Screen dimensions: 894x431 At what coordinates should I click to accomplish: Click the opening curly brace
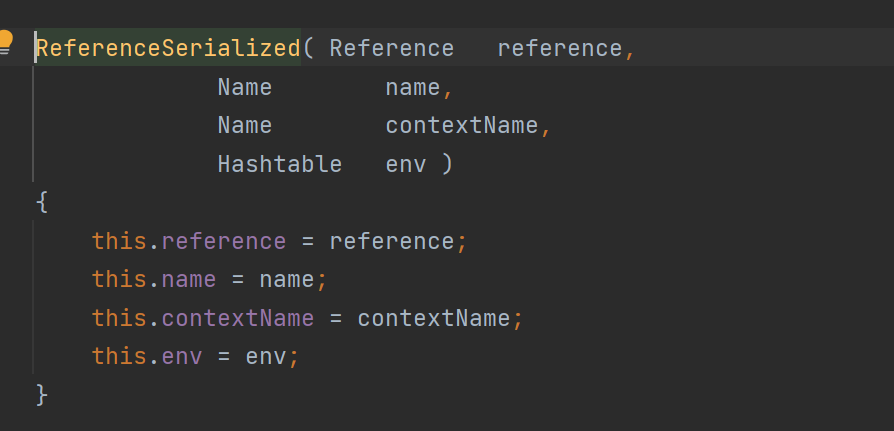(41, 202)
